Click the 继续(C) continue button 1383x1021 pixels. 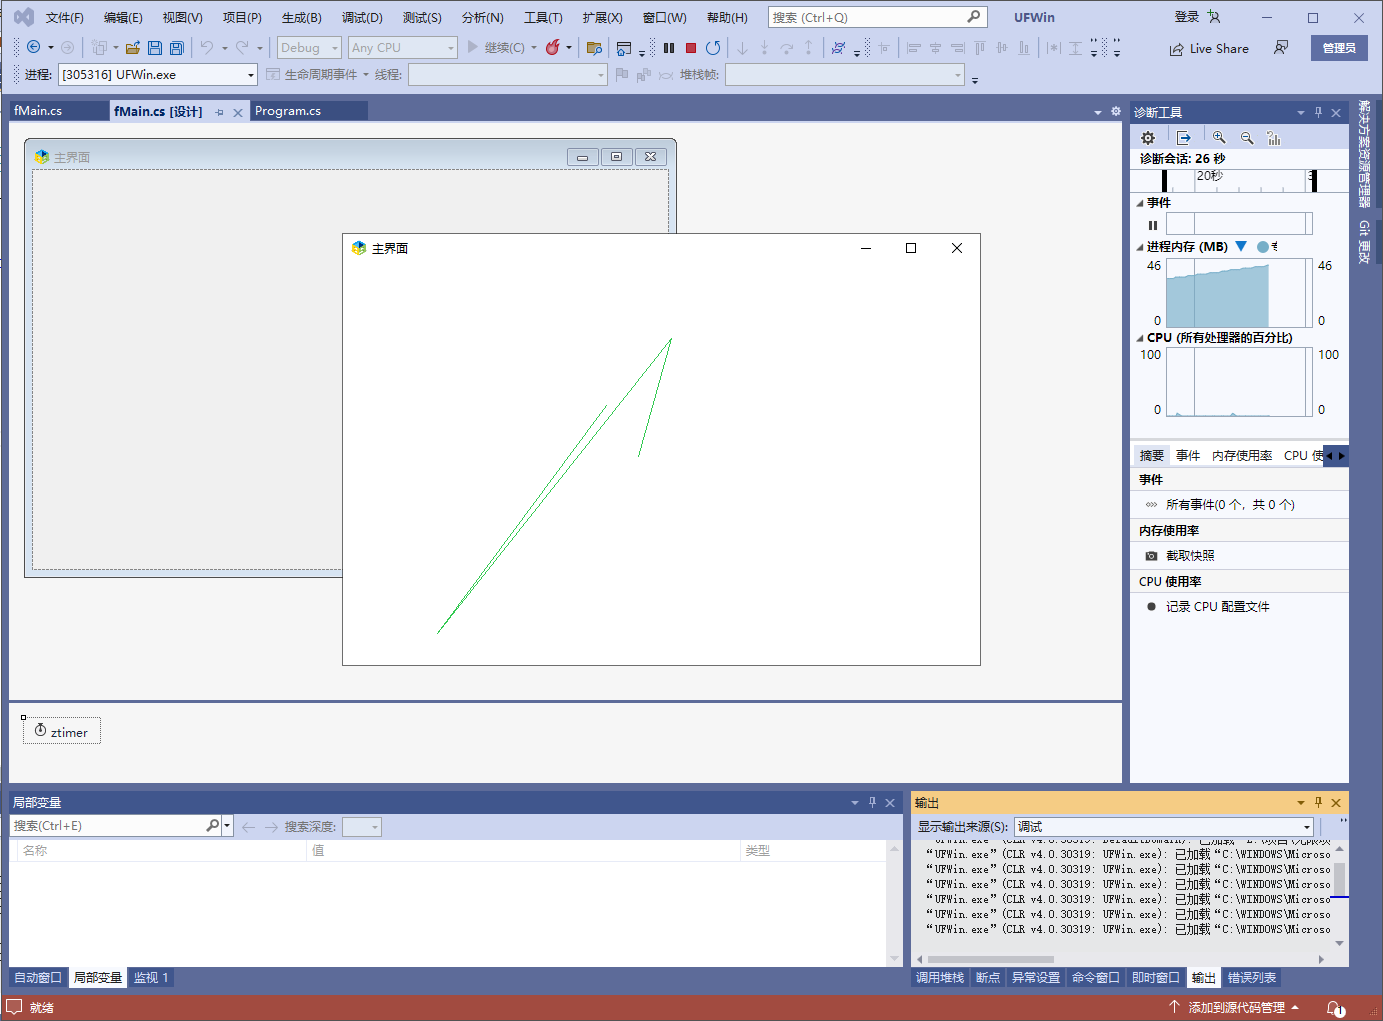pos(496,47)
